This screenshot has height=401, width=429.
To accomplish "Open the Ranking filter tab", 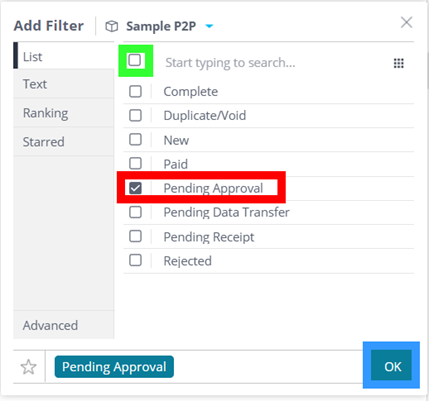I will click(x=64, y=113).
